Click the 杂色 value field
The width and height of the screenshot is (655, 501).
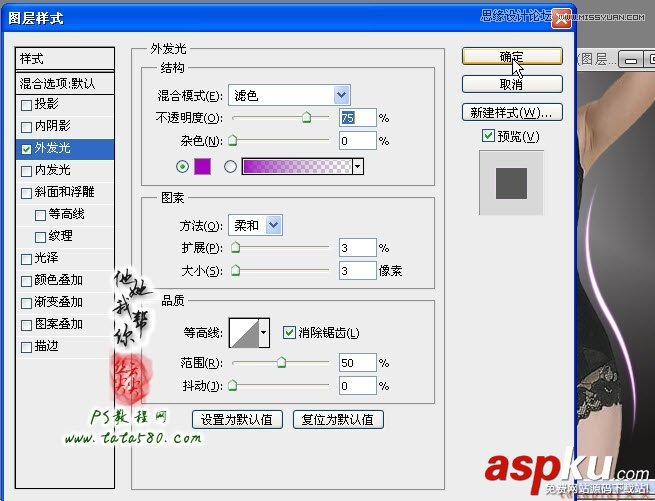tap(358, 141)
